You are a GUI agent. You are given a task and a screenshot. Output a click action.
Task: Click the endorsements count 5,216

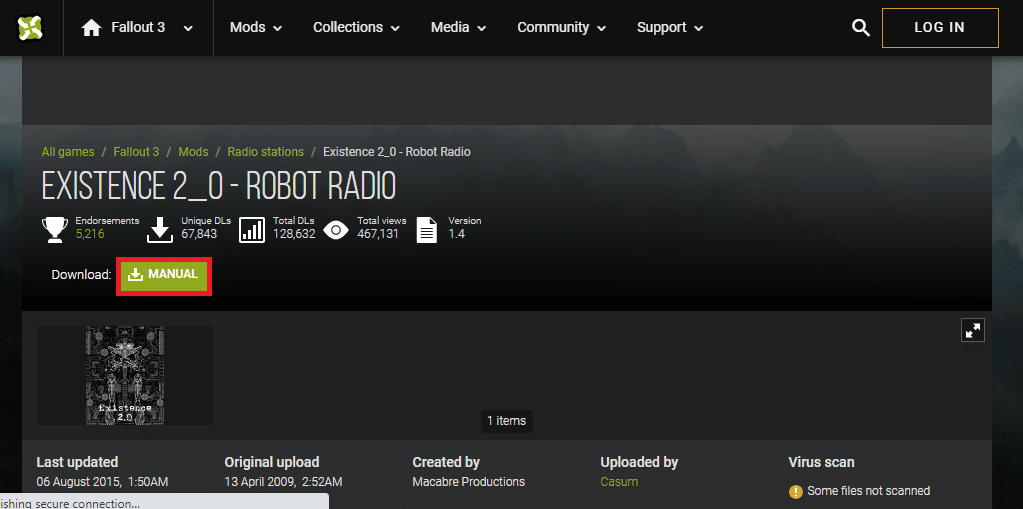[90, 234]
